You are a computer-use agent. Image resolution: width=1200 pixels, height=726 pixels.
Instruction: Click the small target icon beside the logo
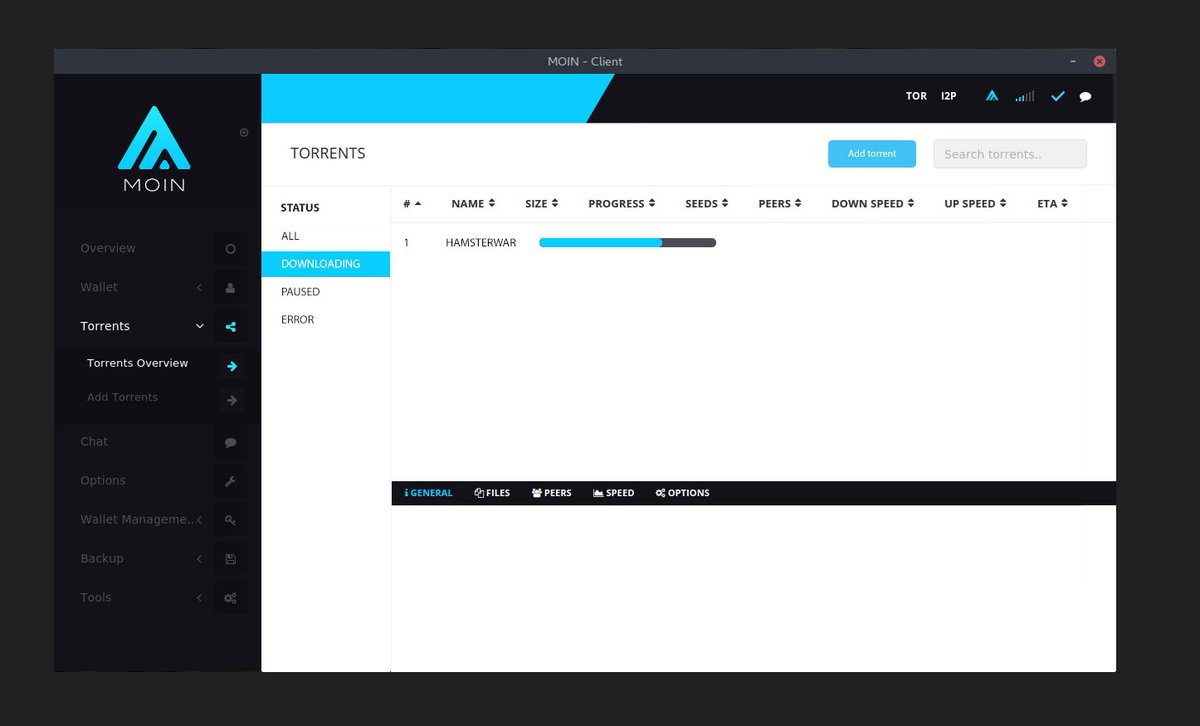[x=244, y=132]
